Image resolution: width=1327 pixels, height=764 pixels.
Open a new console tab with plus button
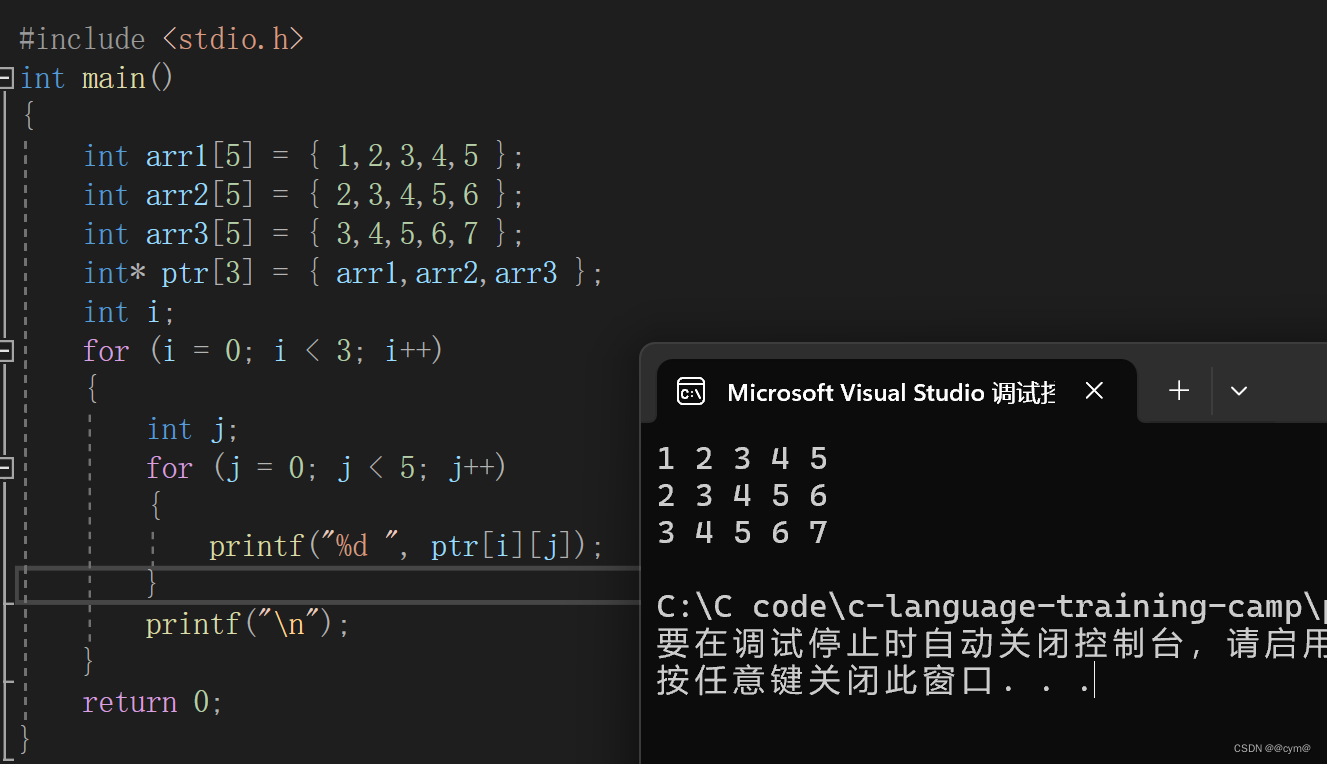tap(1179, 390)
